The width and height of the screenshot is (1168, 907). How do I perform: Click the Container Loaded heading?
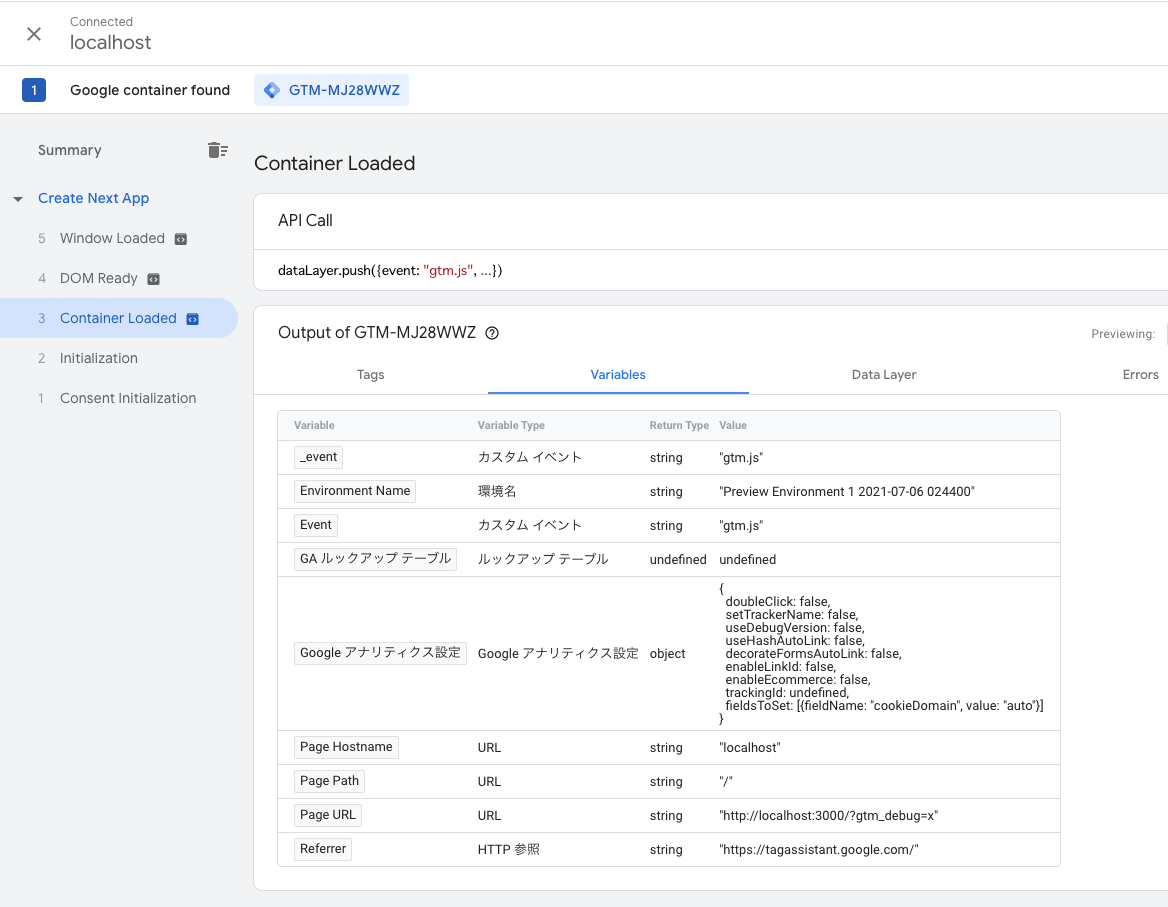click(x=334, y=163)
